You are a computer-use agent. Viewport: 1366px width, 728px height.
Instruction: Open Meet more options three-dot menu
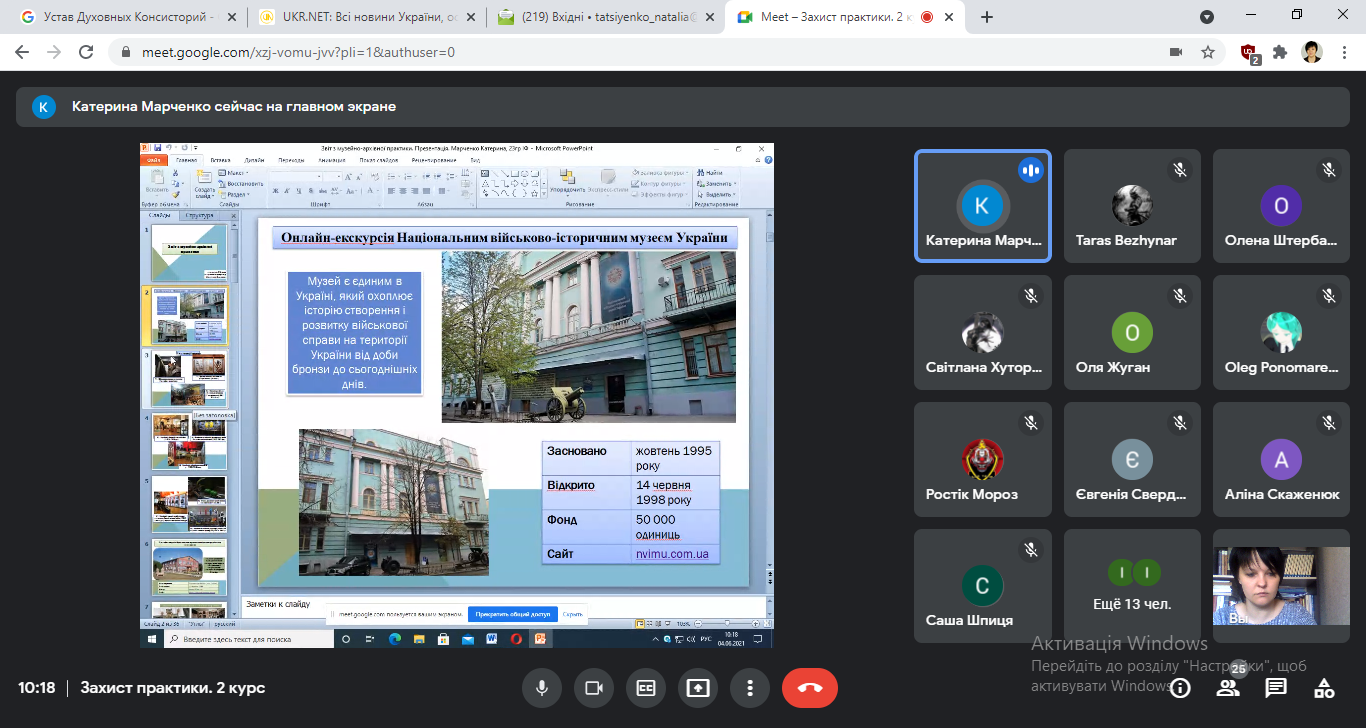click(x=749, y=688)
